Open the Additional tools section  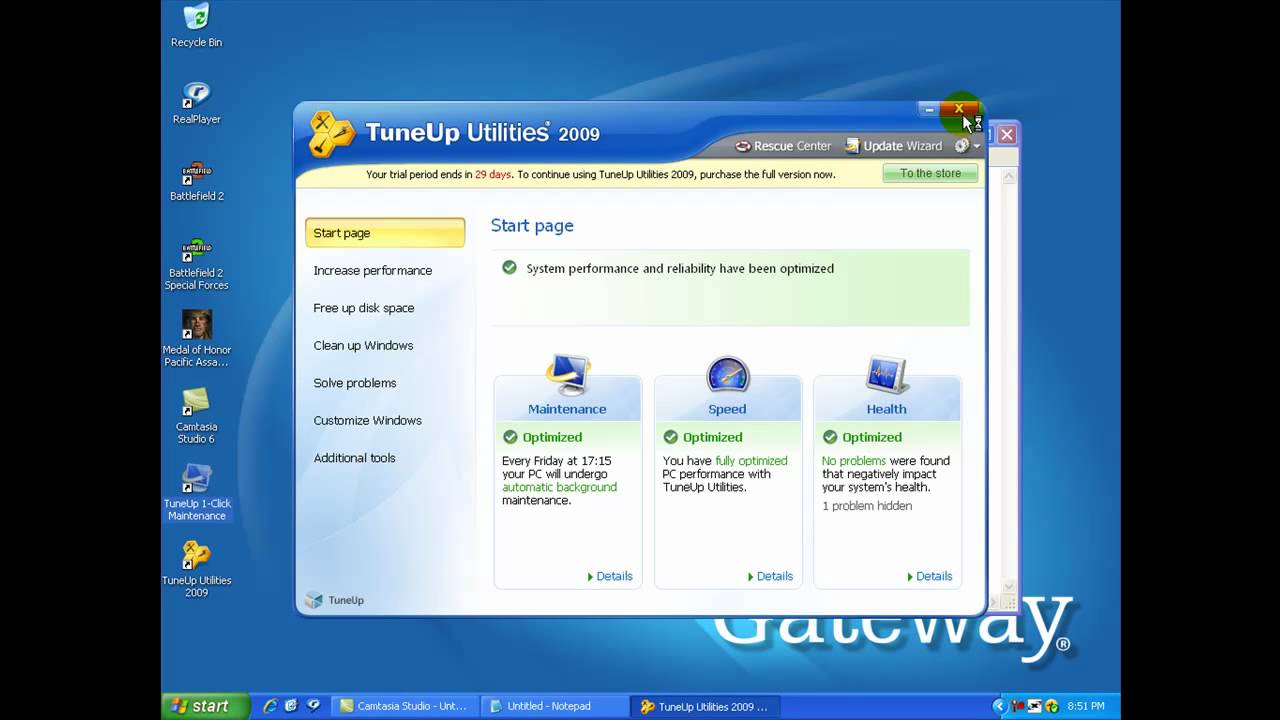click(354, 458)
